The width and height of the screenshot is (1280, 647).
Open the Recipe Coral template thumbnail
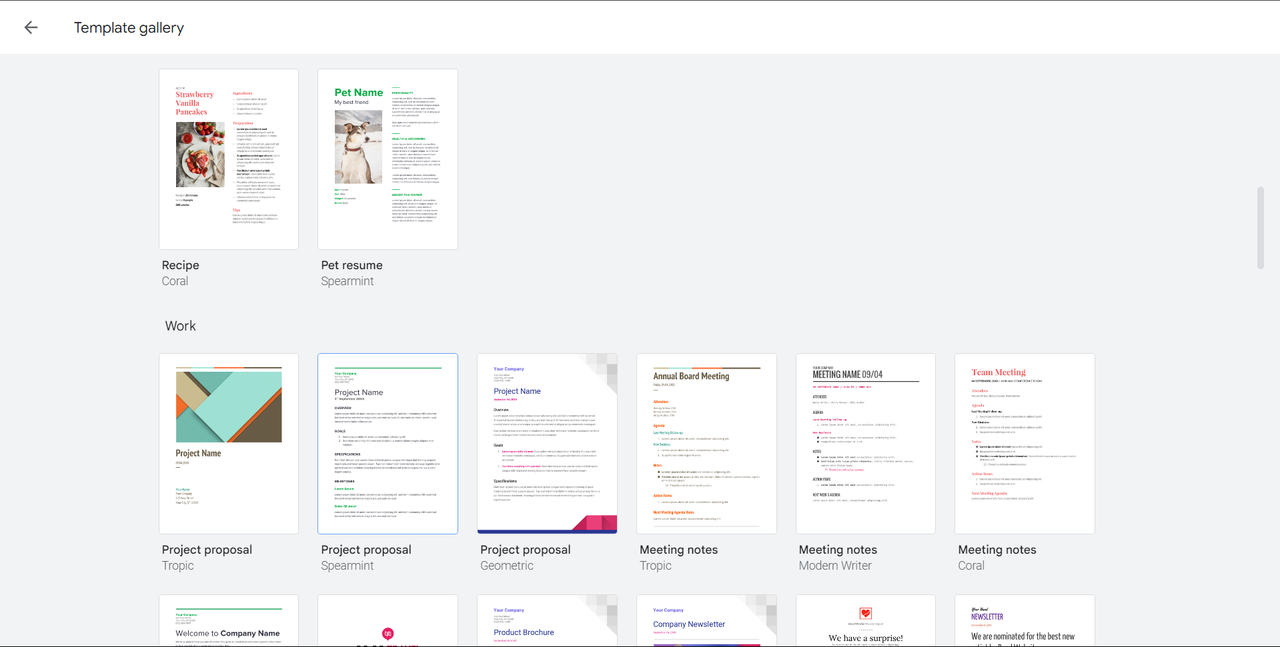[x=229, y=159]
